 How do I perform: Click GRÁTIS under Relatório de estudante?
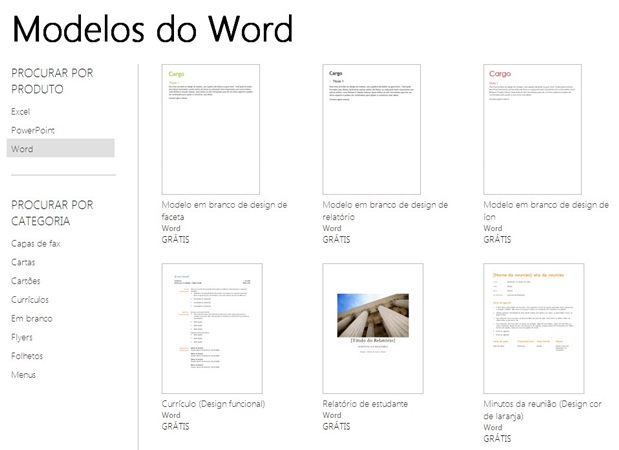coord(336,426)
